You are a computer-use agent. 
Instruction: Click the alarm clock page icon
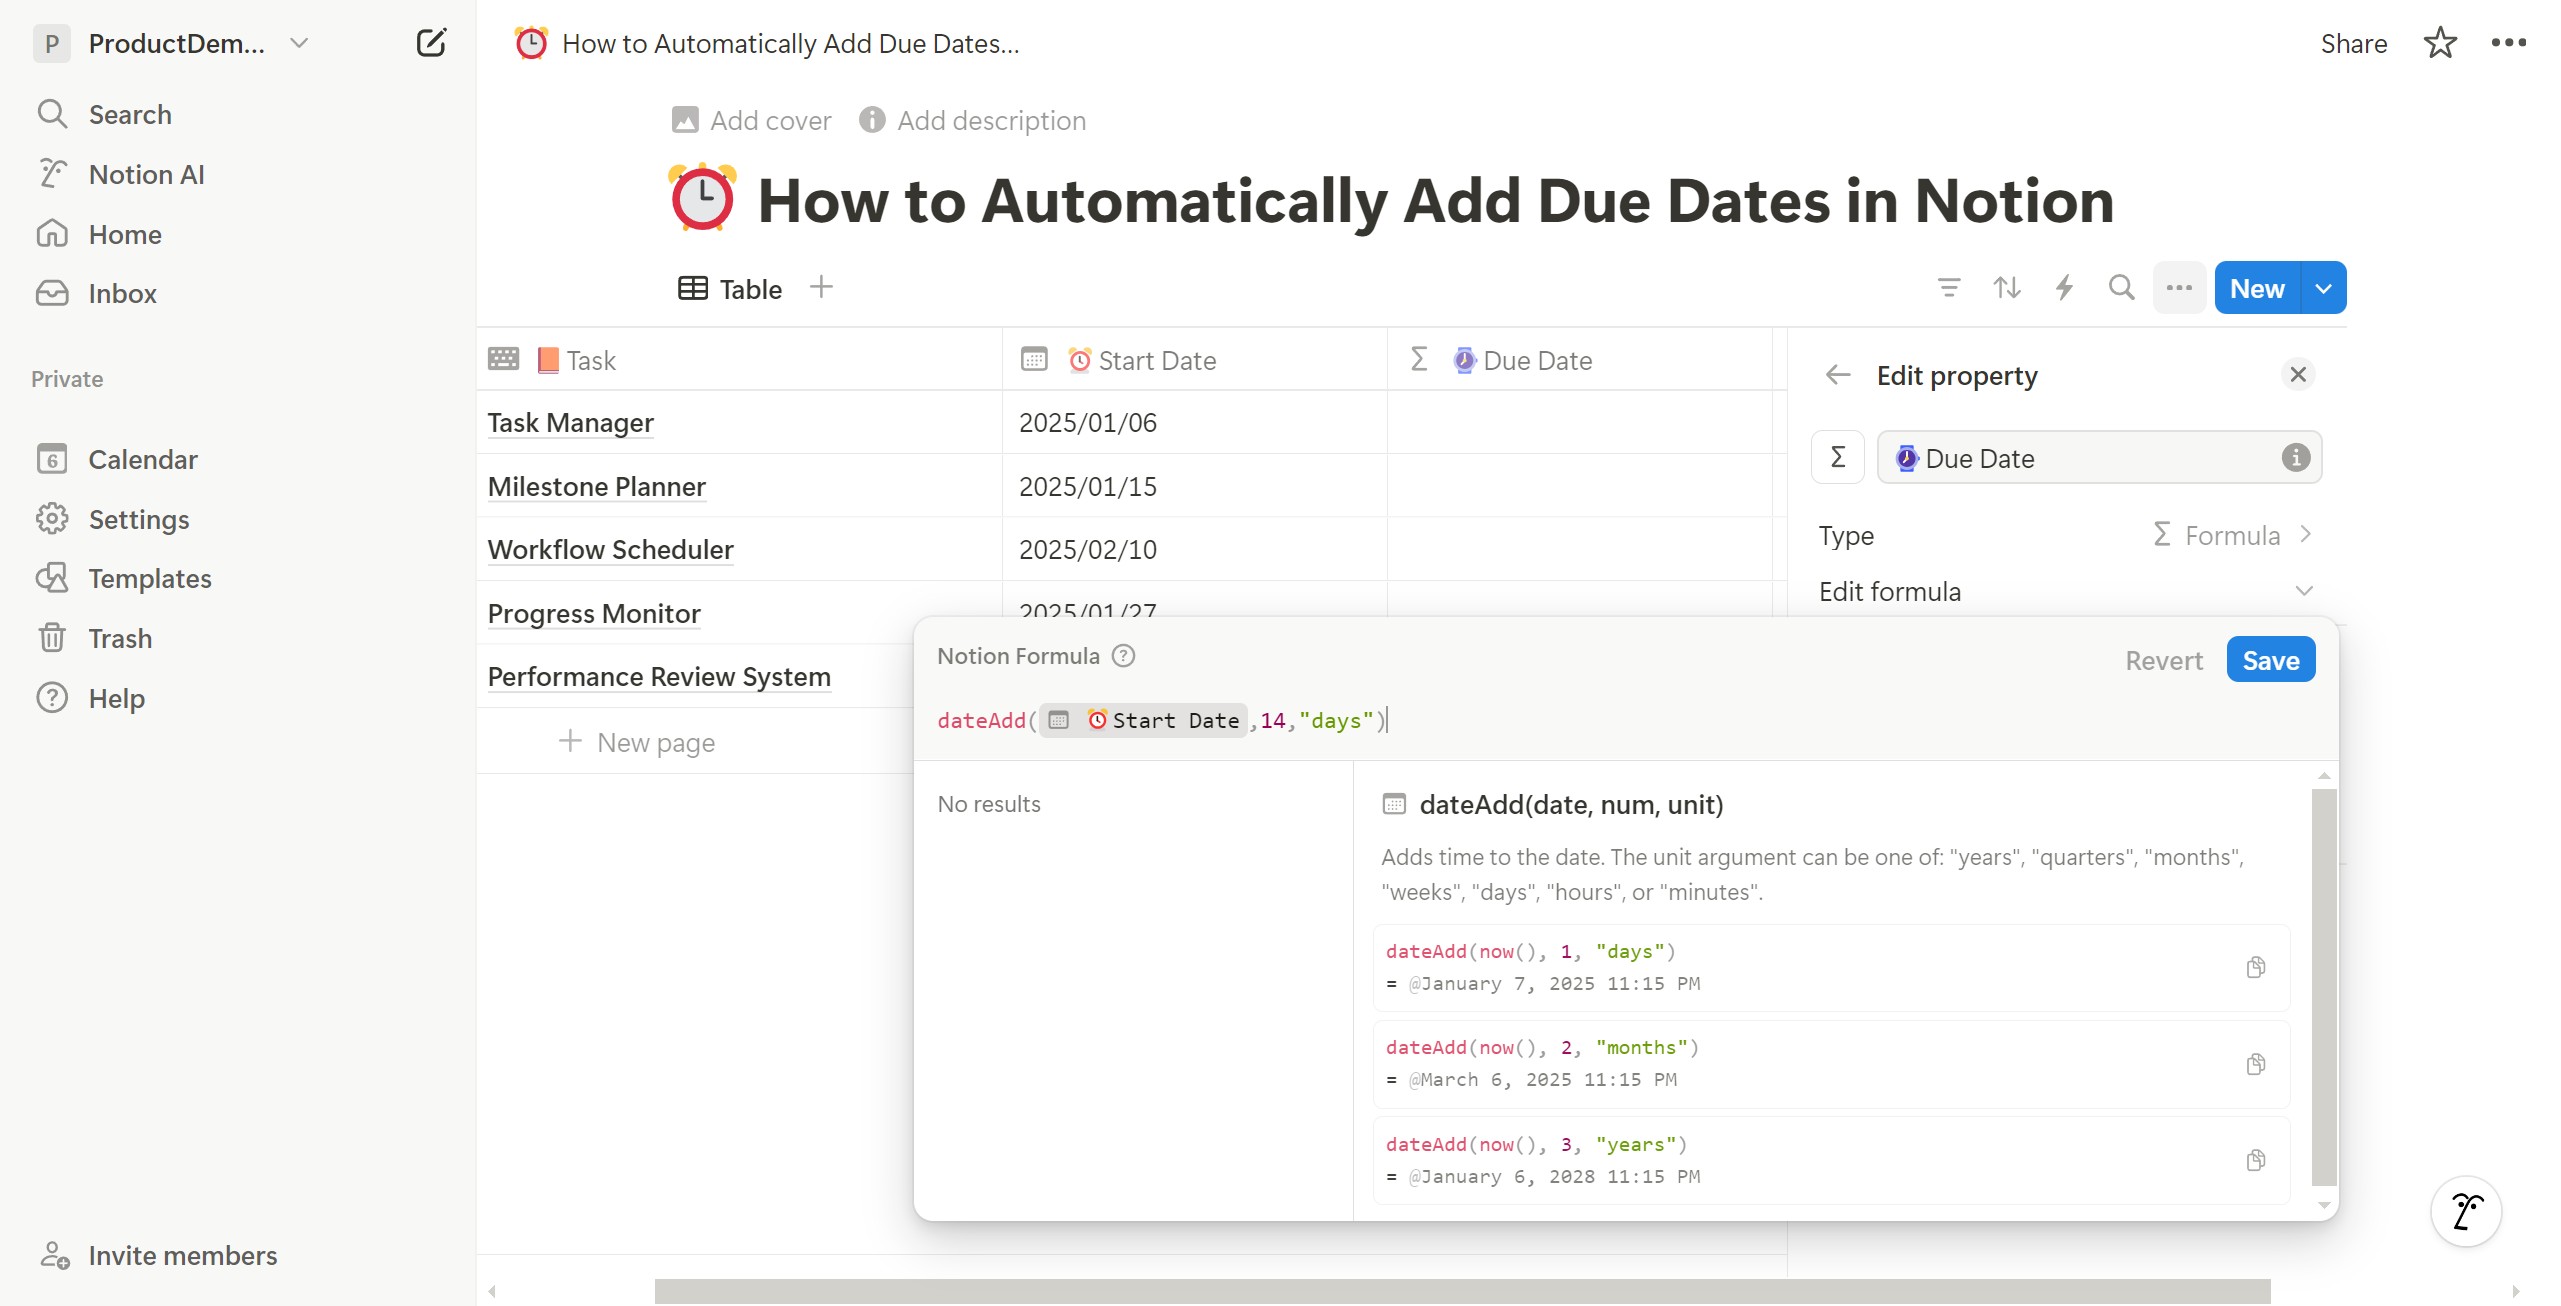click(702, 198)
